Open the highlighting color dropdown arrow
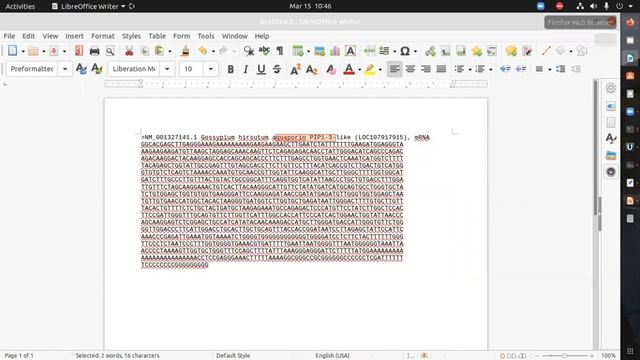 380,70
